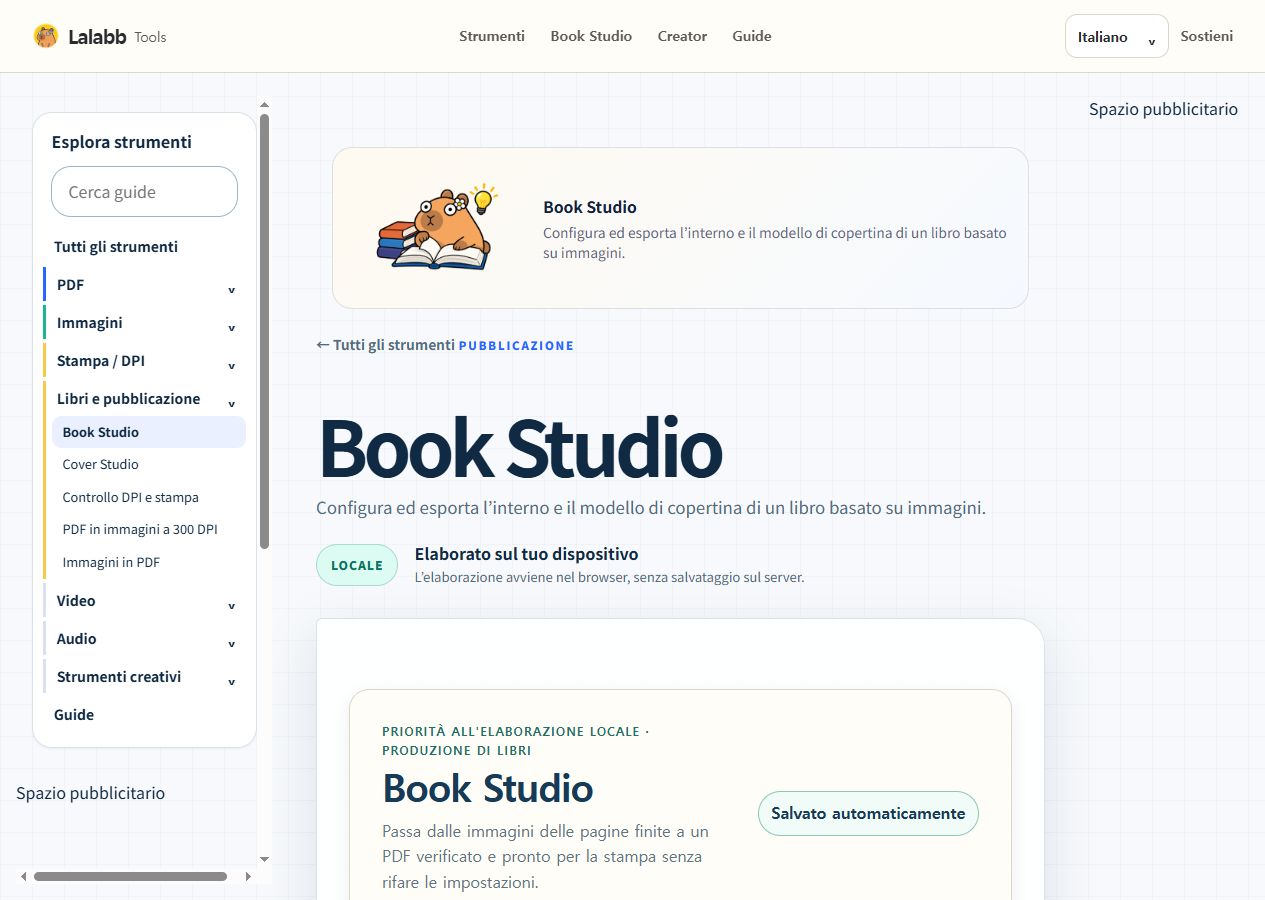Click the Salvato automaticamente badge
This screenshot has height=900, width=1265.
click(x=868, y=813)
